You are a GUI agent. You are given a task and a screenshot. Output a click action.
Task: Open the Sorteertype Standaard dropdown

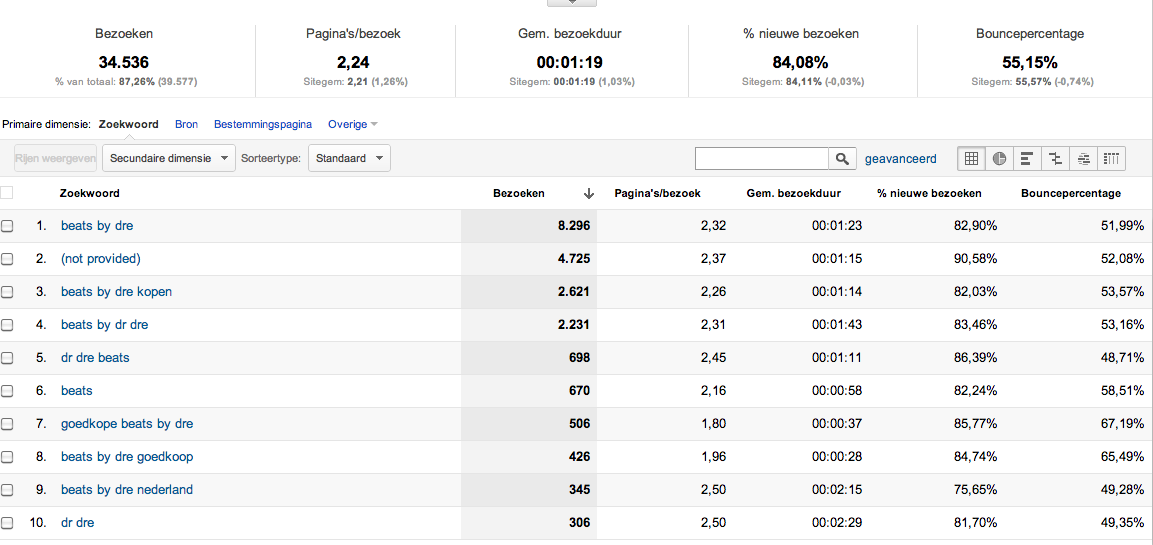(349, 158)
